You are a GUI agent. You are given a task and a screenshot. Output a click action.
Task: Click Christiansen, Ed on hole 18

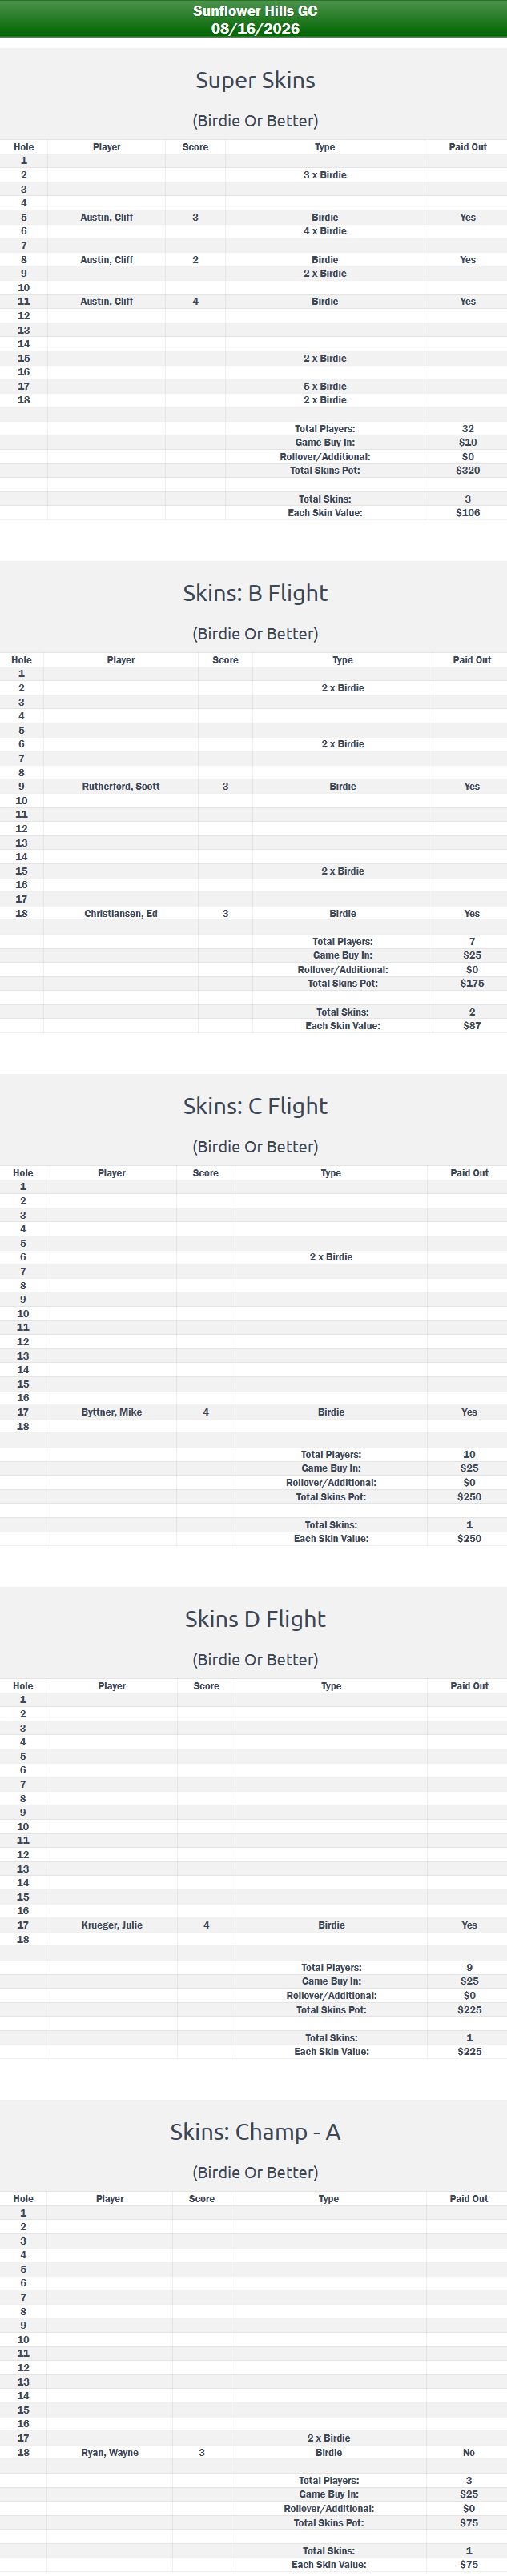(x=121, y=913)
